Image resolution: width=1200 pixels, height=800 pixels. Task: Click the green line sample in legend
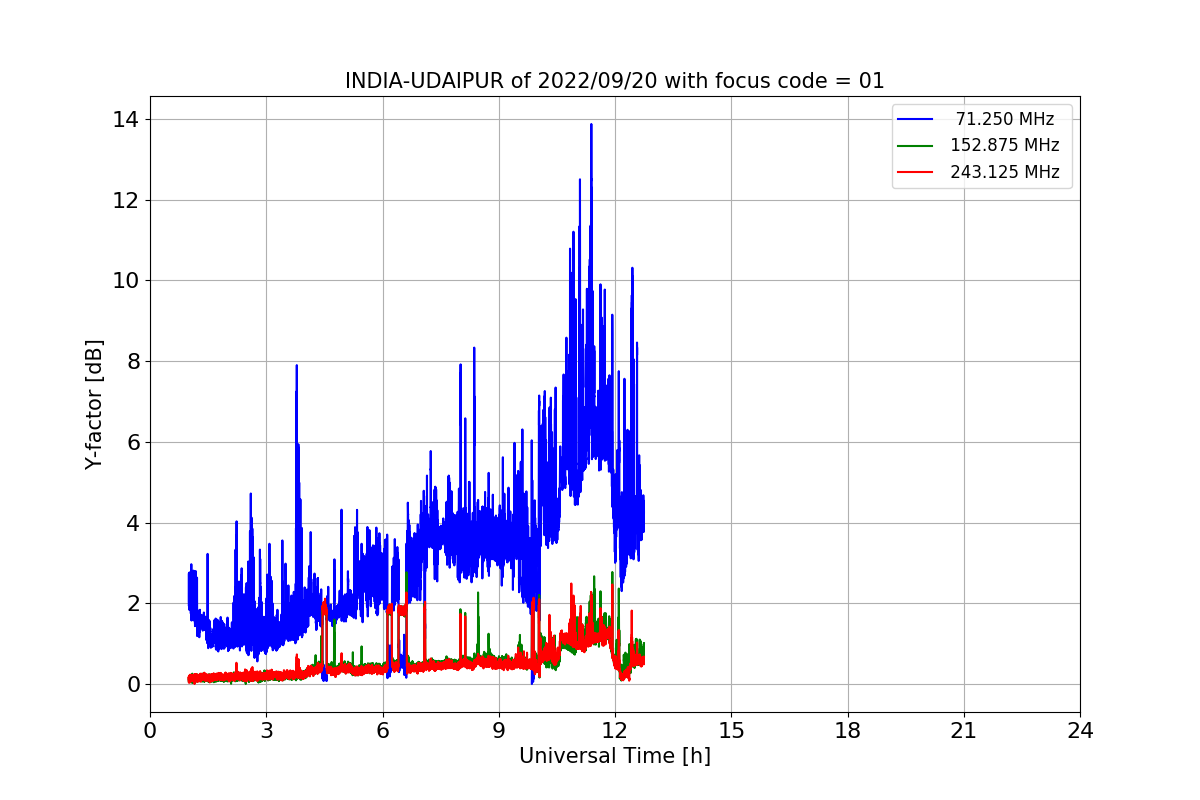coord(915,145)
